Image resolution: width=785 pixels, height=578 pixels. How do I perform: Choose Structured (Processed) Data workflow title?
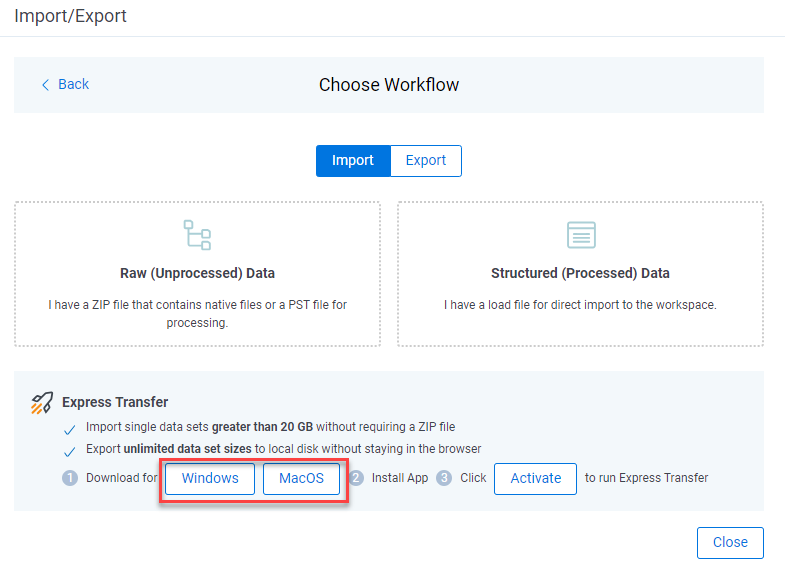[580, 273]
